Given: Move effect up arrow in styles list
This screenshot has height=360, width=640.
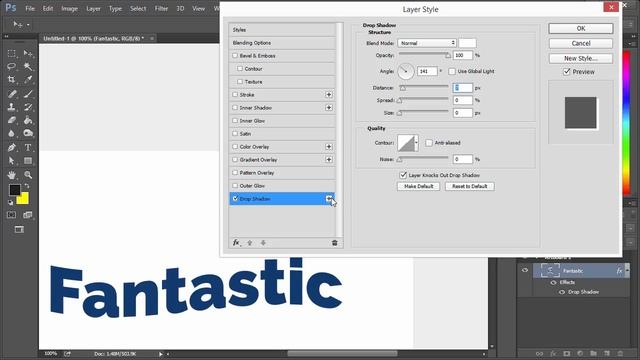Looking at the screenshot, I should point(250,243).
